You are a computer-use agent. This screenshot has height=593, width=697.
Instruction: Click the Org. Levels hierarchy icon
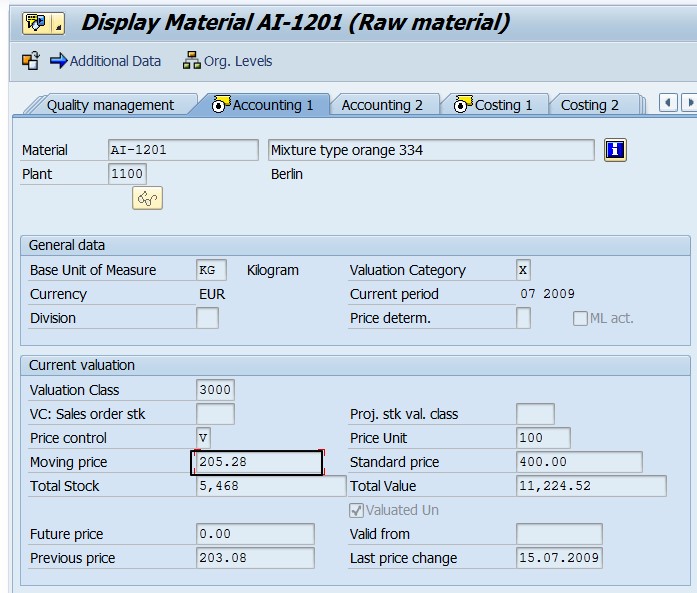click(x=192, y=60)
